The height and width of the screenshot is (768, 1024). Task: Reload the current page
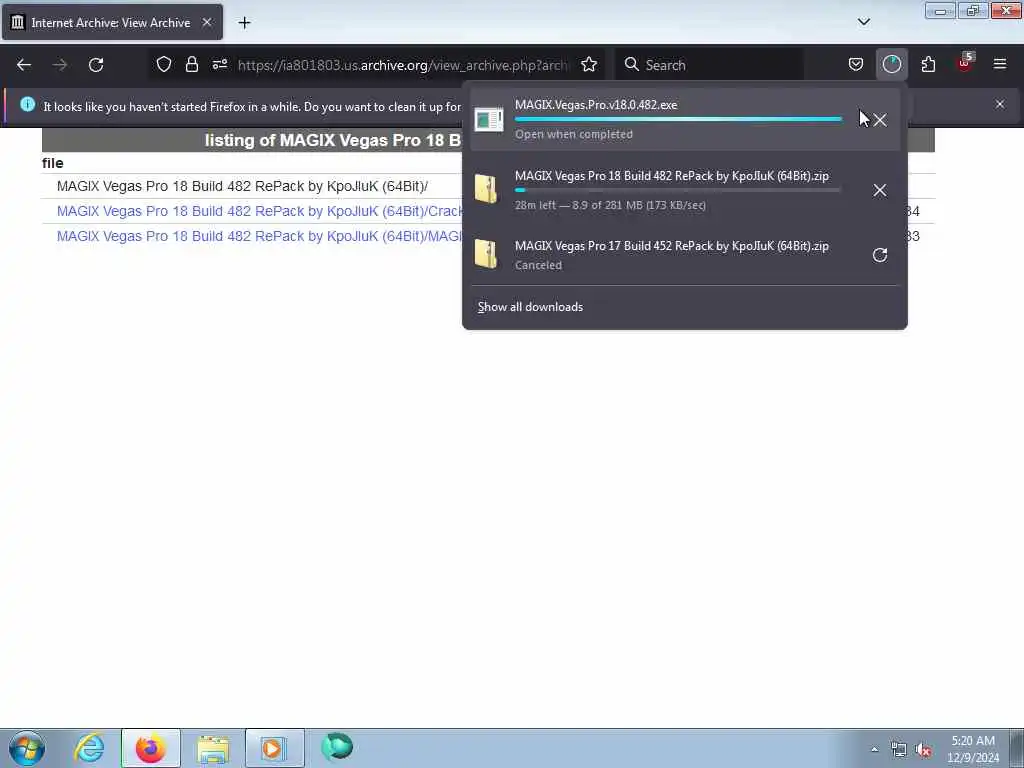click(96, 65)
